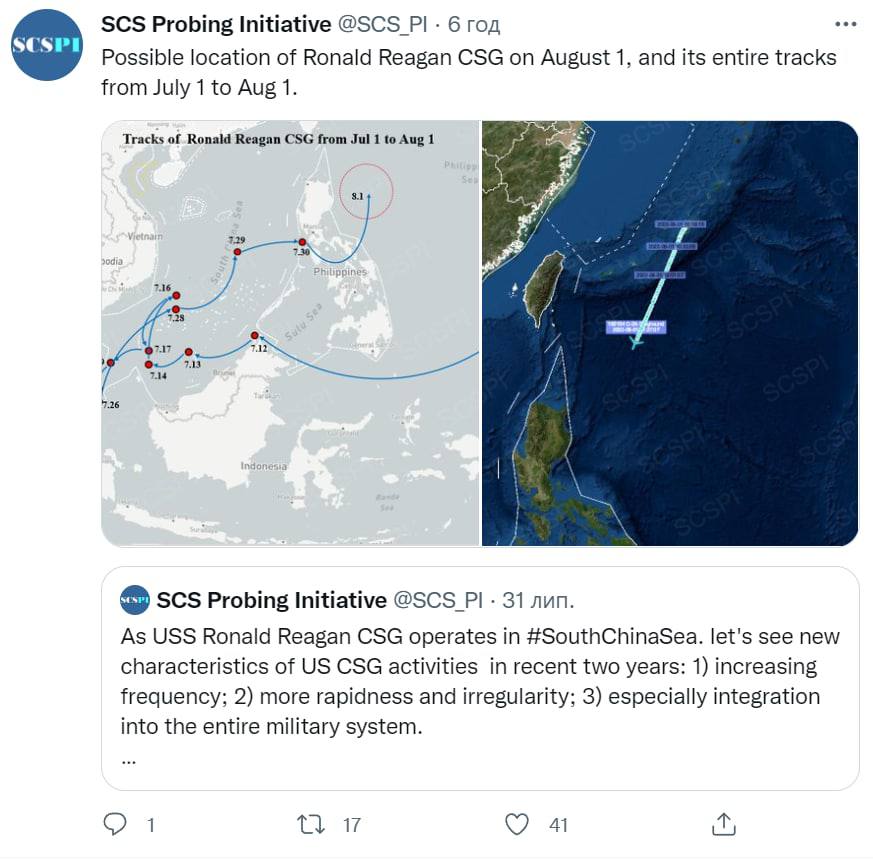Click the retweet arrows icon

coord(314,824)
